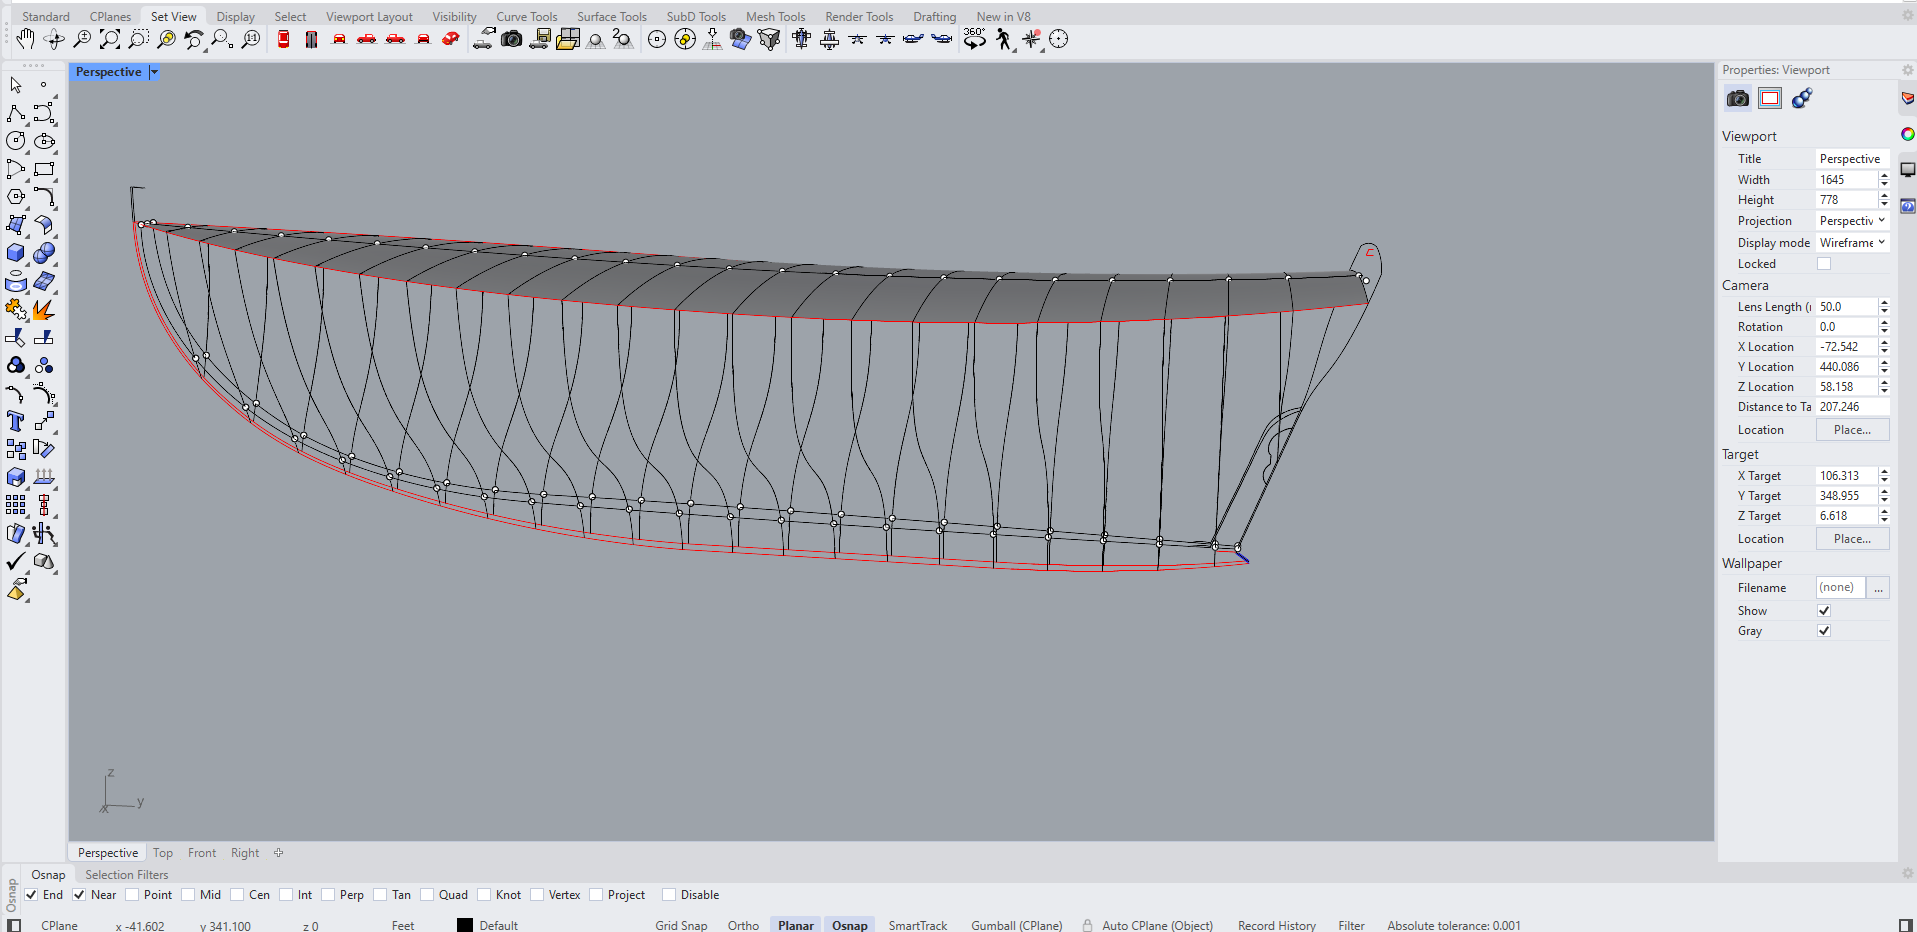Switch to the Top viewport tab
Viewport: 1917px width, 932px height.
[x=163, y=853]
